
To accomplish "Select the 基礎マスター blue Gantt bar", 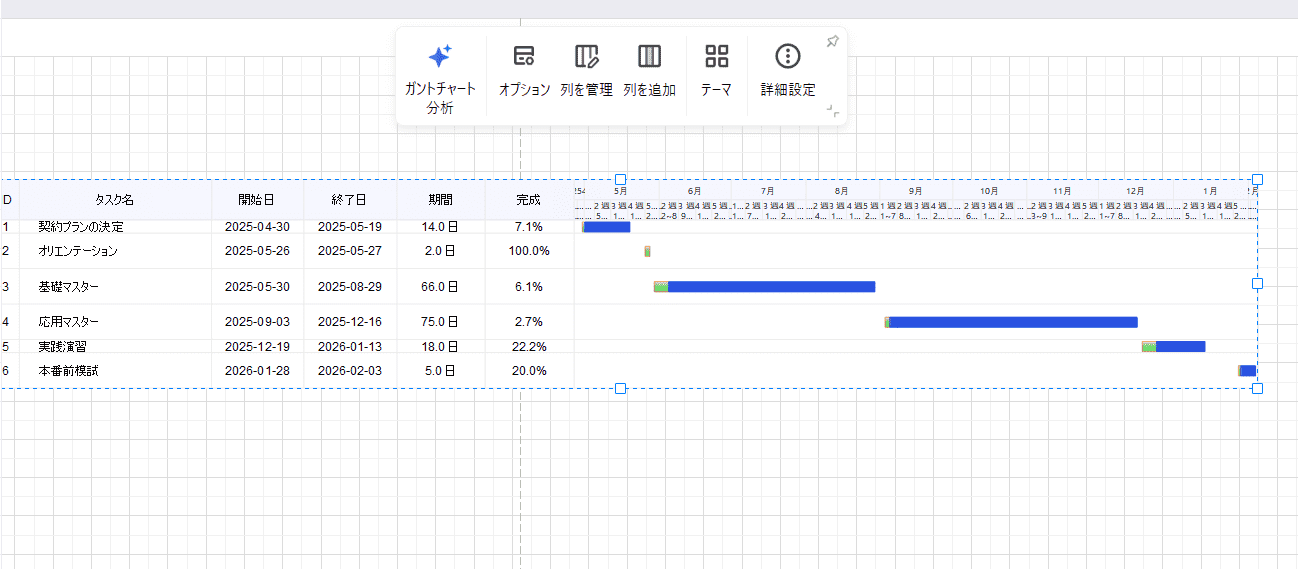I will point(770,287).
